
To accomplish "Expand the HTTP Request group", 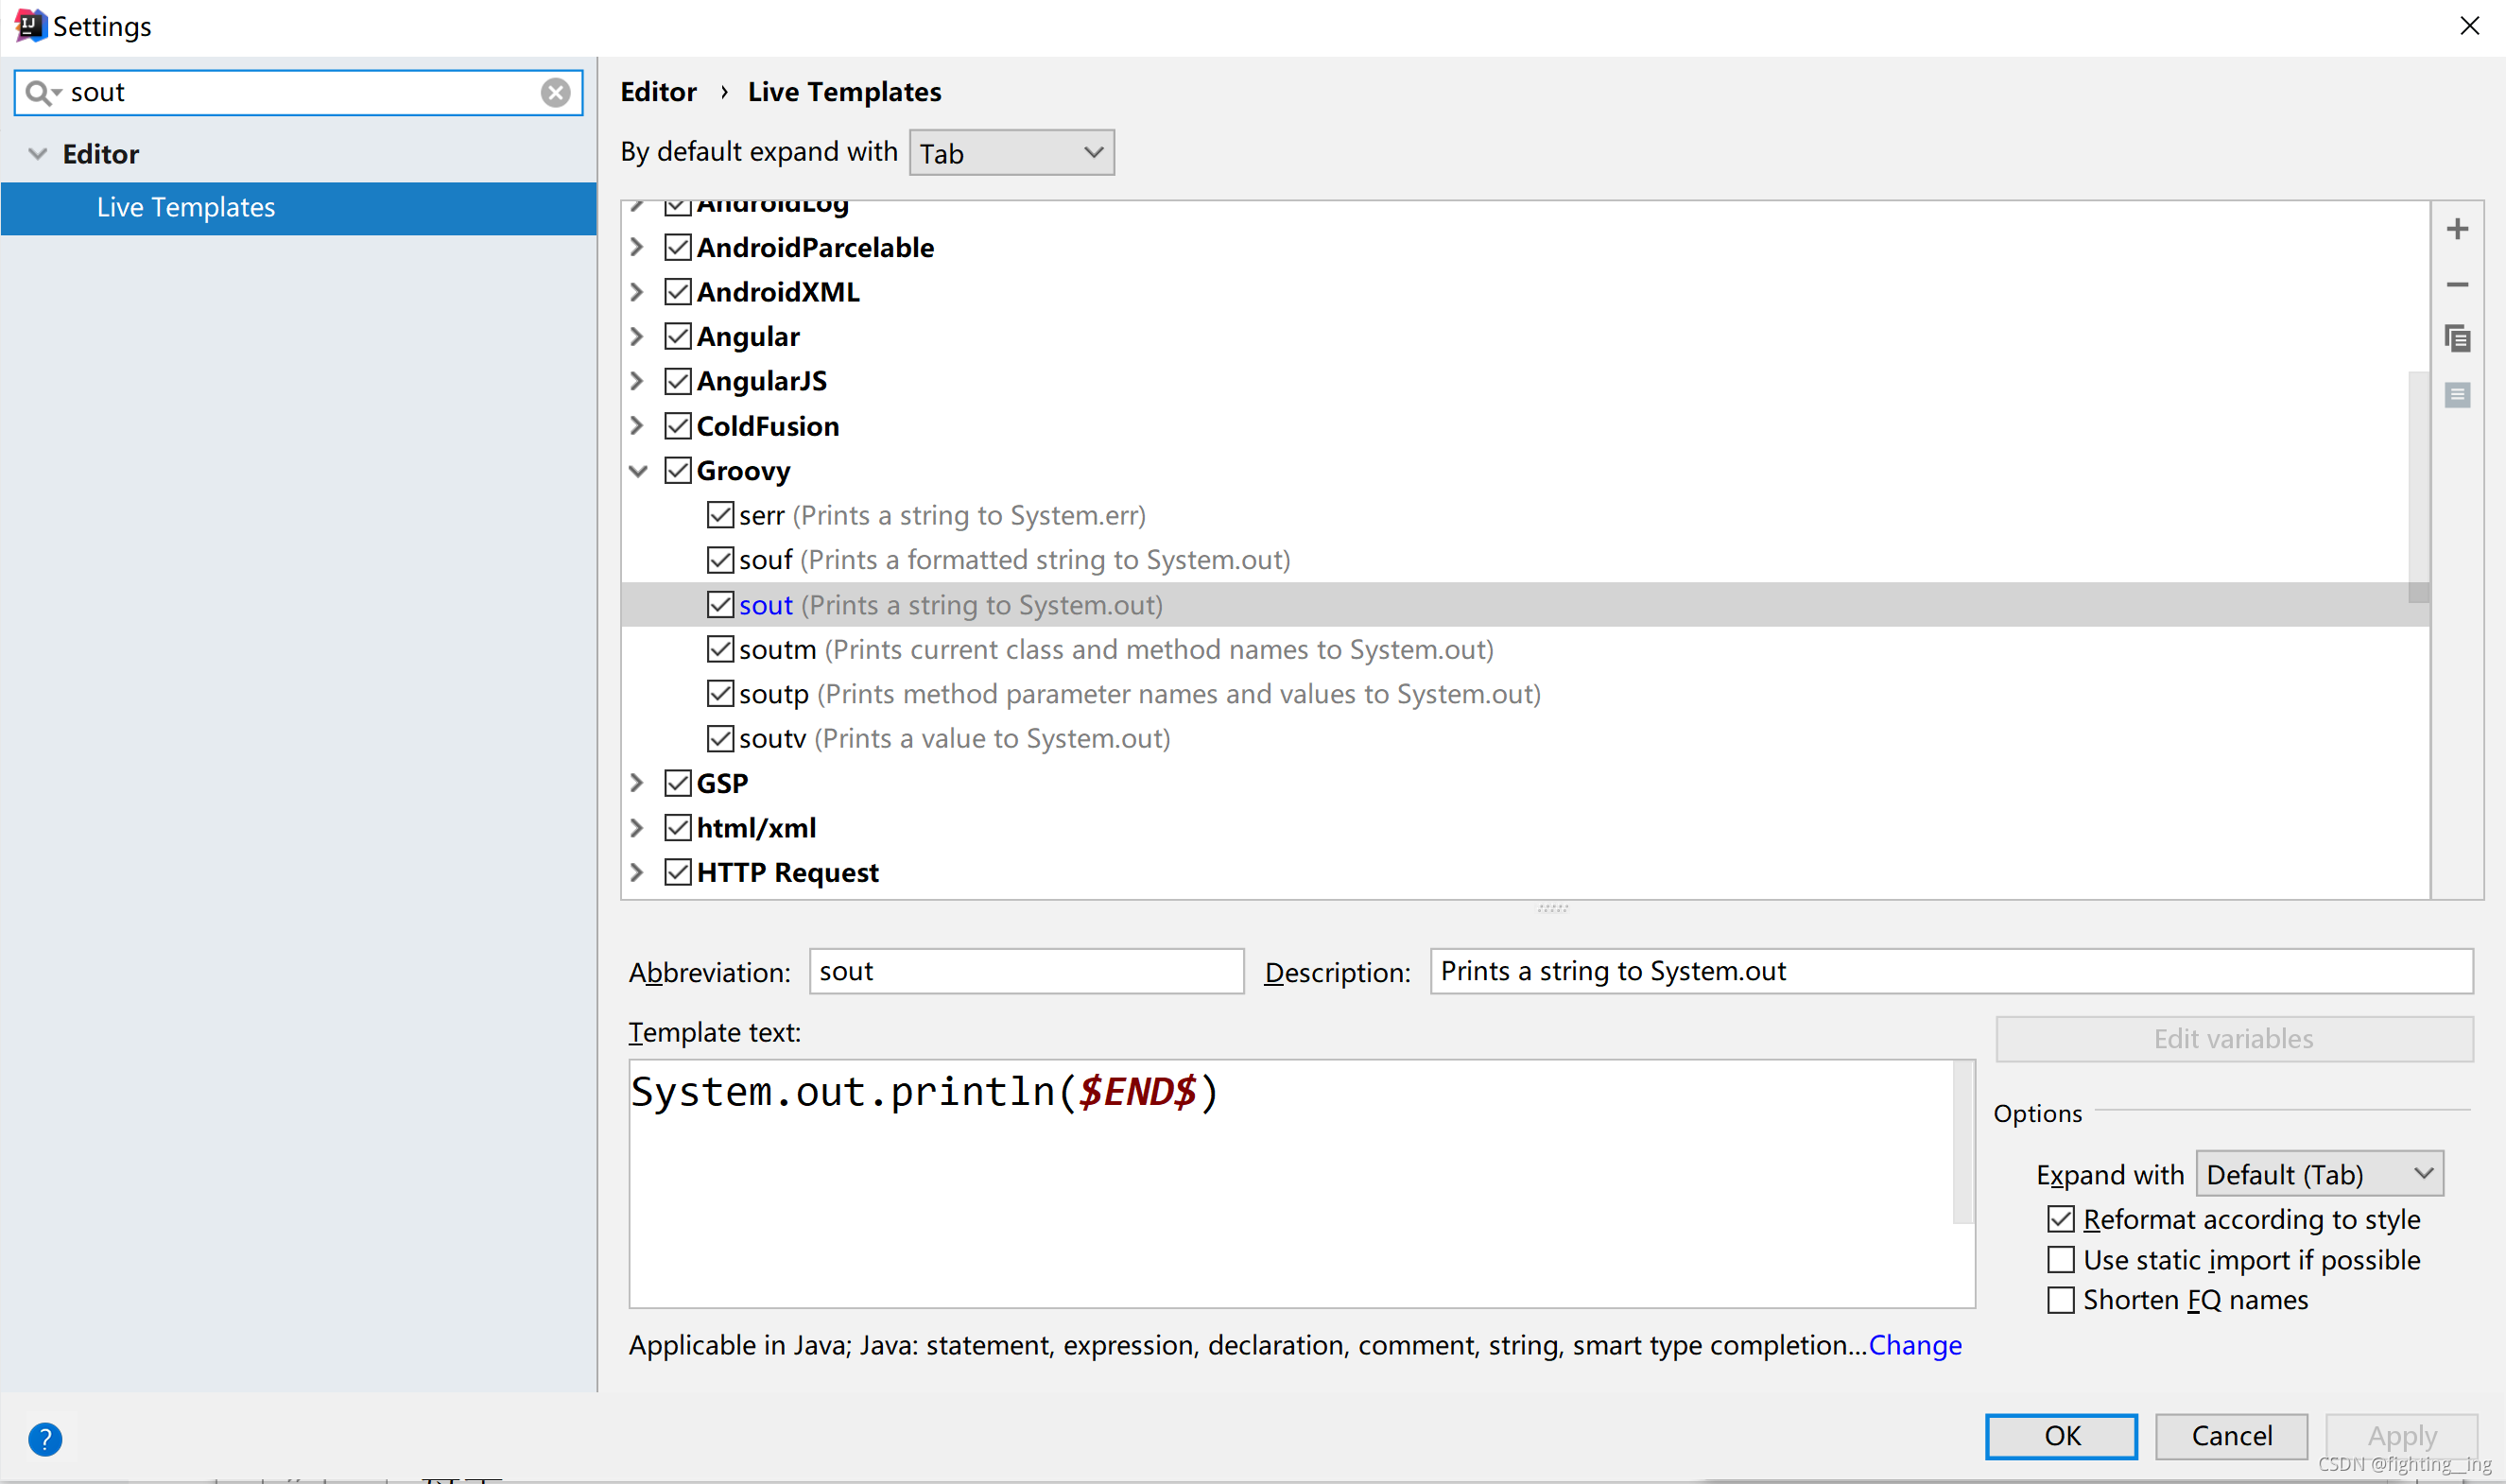I will tap(638, 872).
